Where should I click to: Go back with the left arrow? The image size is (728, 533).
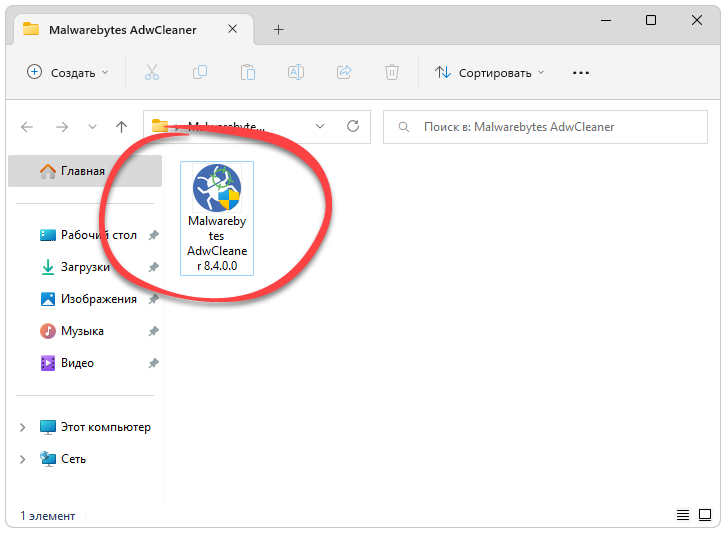pyautogui.click(x=27, y=127)
